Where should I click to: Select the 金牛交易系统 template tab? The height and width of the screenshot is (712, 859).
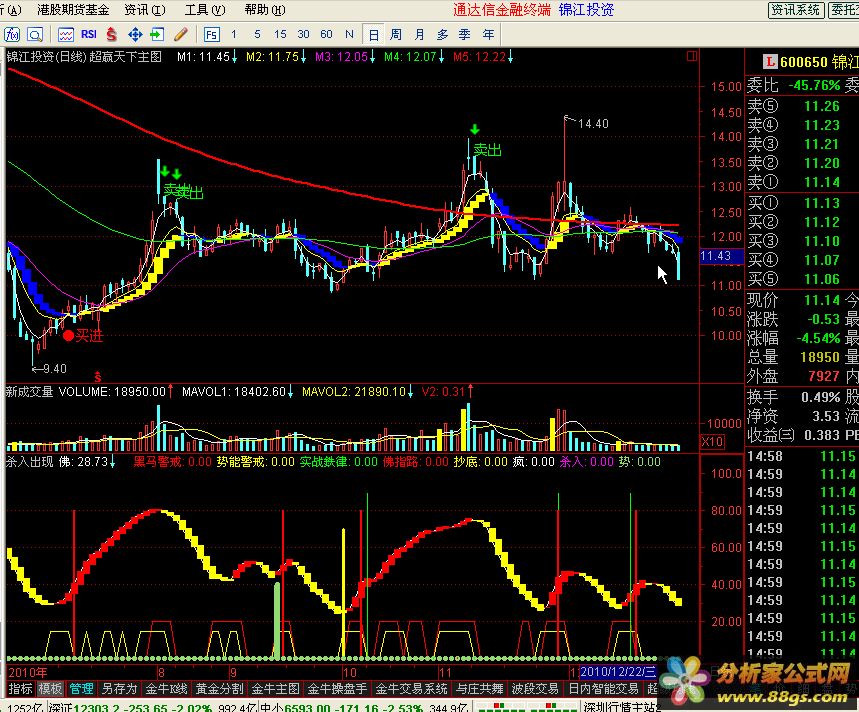(x=411, y=688)
